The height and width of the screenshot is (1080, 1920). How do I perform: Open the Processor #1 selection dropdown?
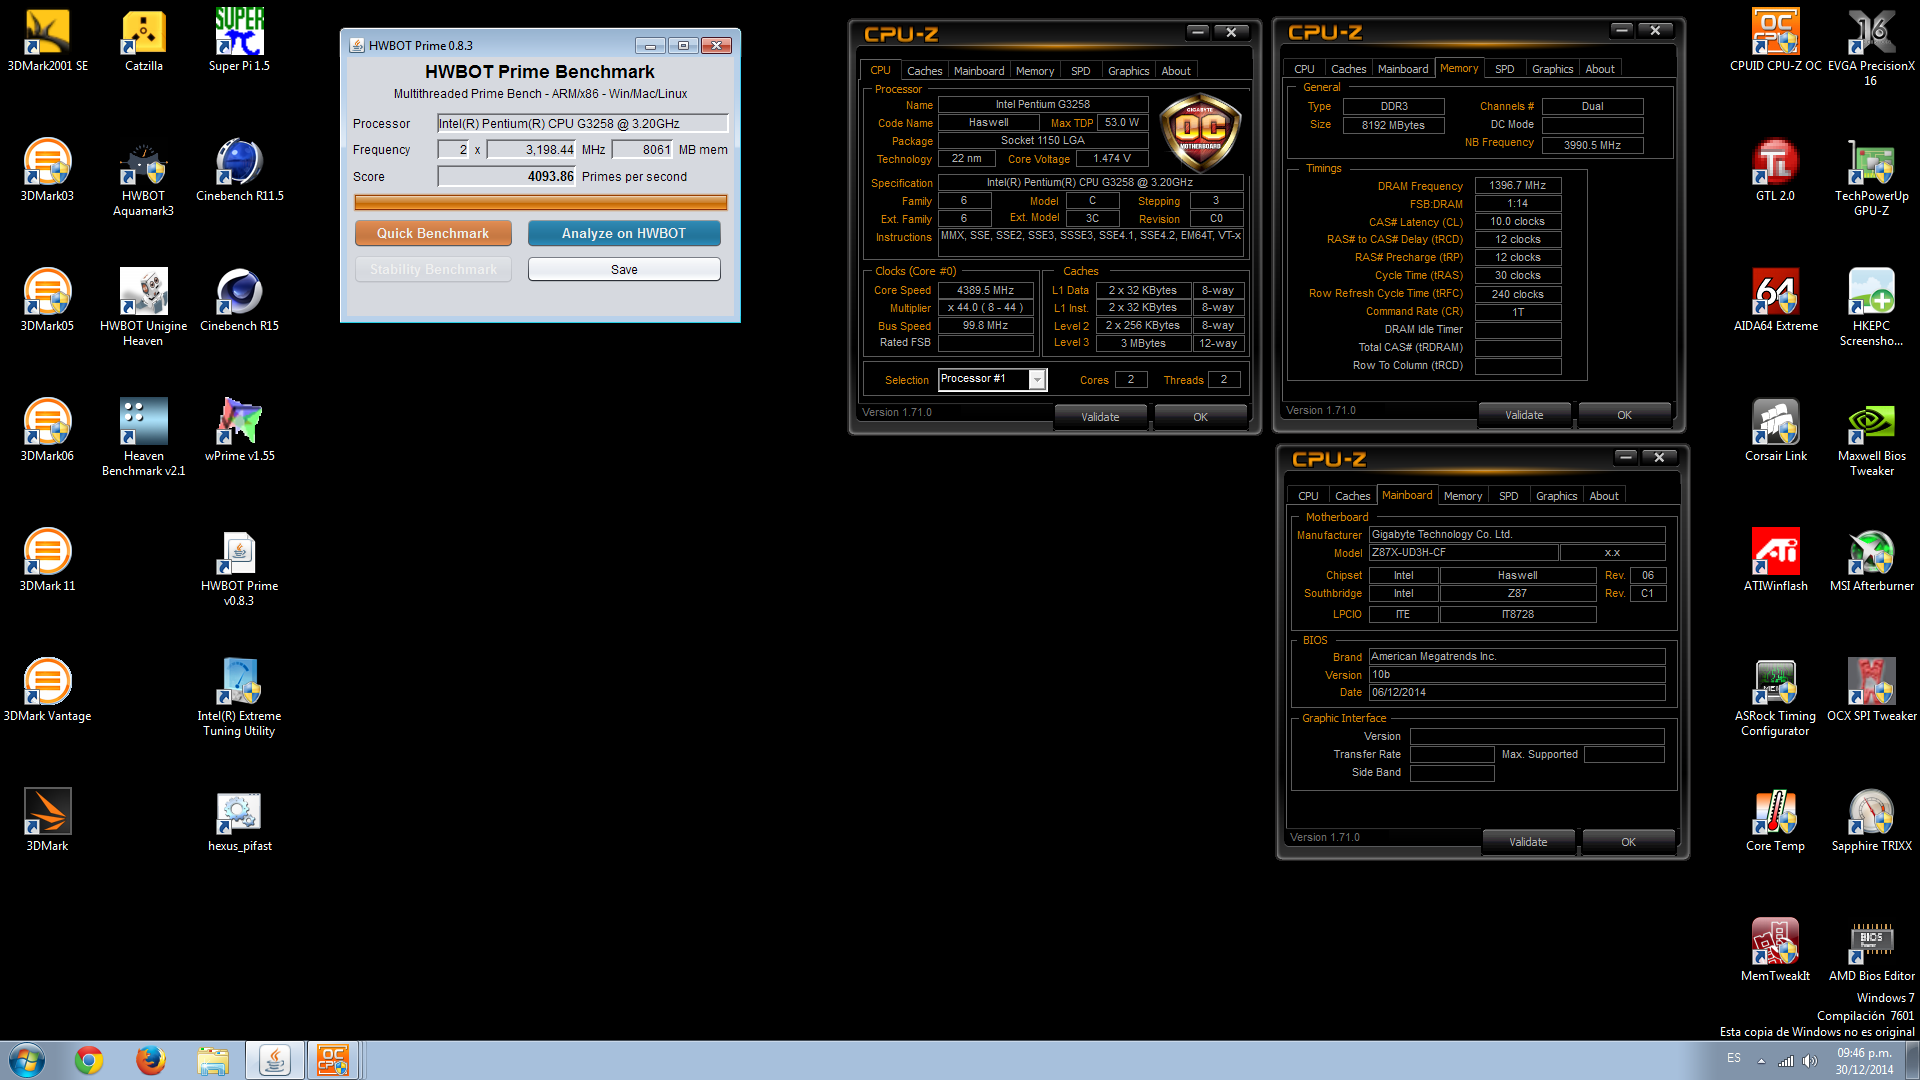tap(992, 379)
